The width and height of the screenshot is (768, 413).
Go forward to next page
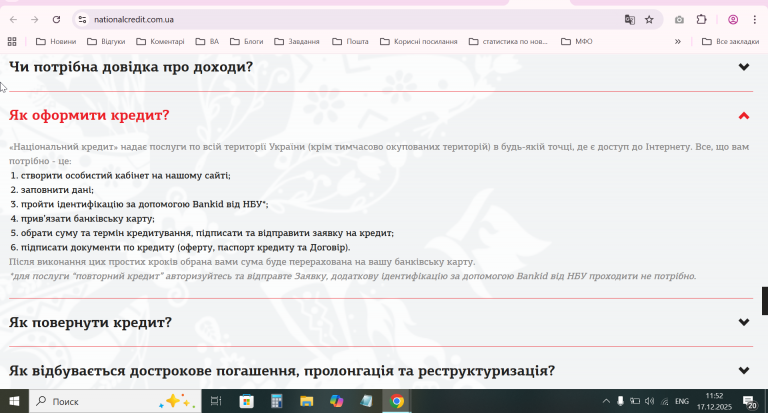tap(35, 20)
